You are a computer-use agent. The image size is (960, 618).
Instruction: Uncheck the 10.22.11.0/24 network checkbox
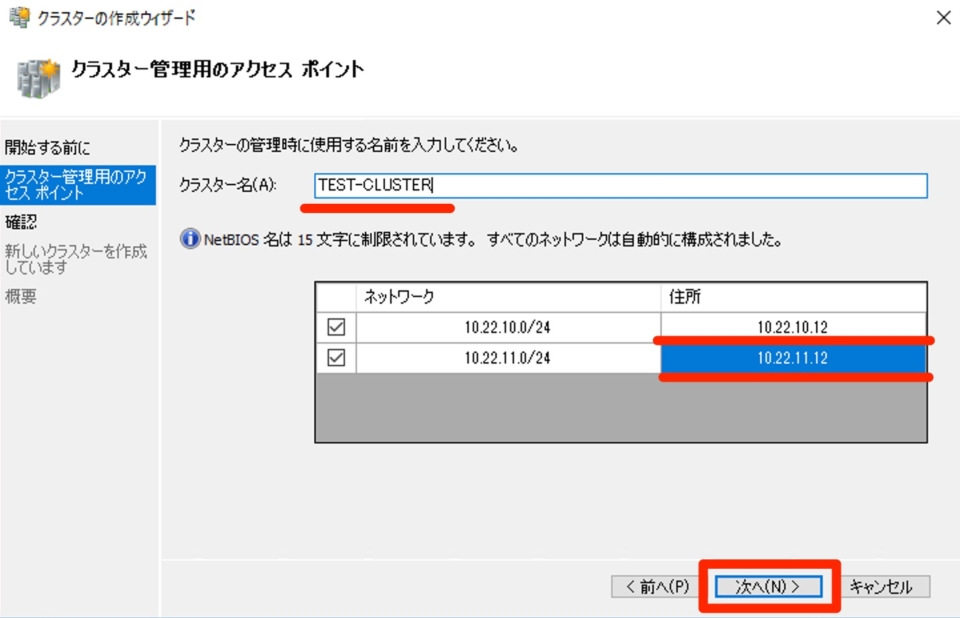(336, 358)
